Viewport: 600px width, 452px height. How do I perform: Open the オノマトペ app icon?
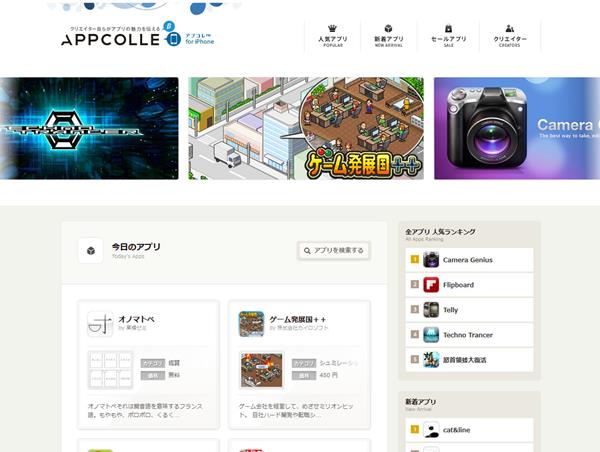click(100, 324)
